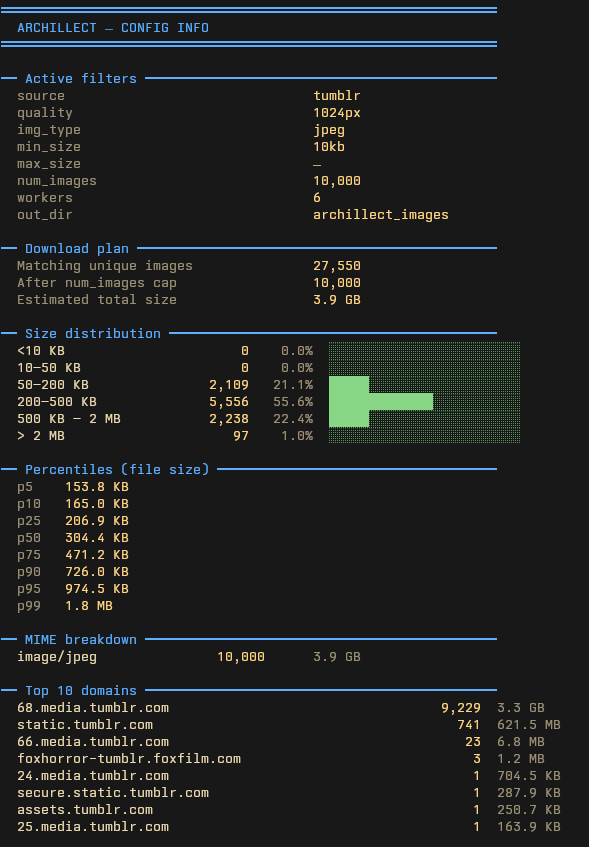This screenshot has height=847, width=589.
Task: Click the 704.5 KB size value
Action: pos(528,776)
